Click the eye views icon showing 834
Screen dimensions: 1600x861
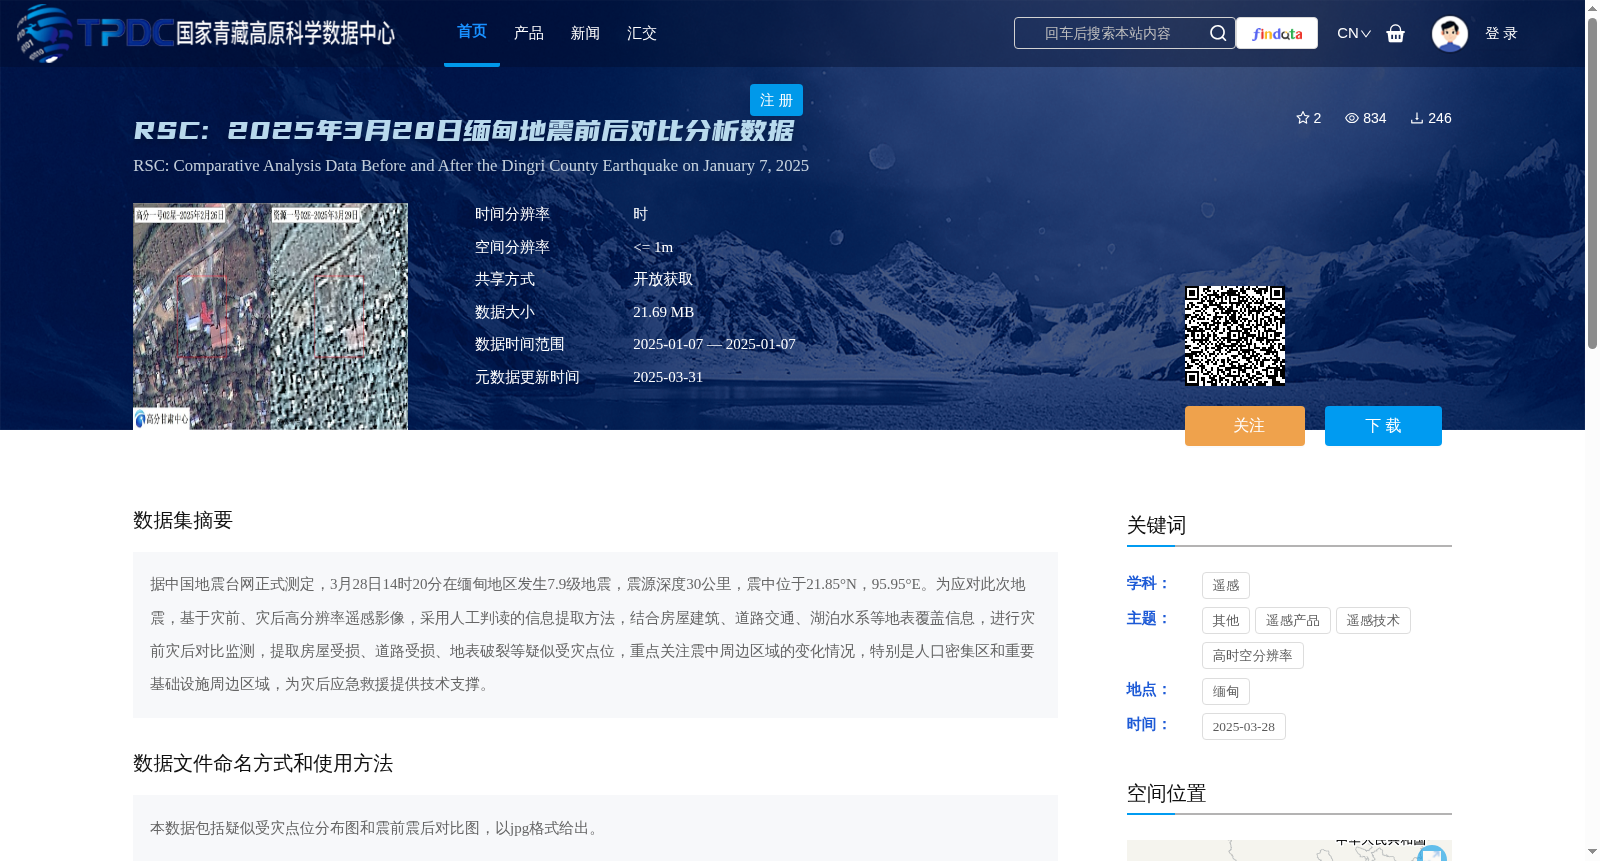pos(1352,118)
